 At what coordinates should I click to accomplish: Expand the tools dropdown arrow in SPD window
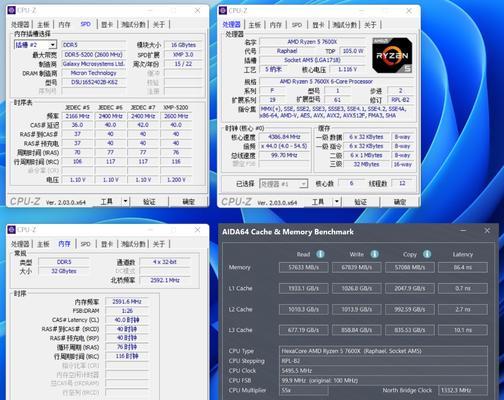125,201
